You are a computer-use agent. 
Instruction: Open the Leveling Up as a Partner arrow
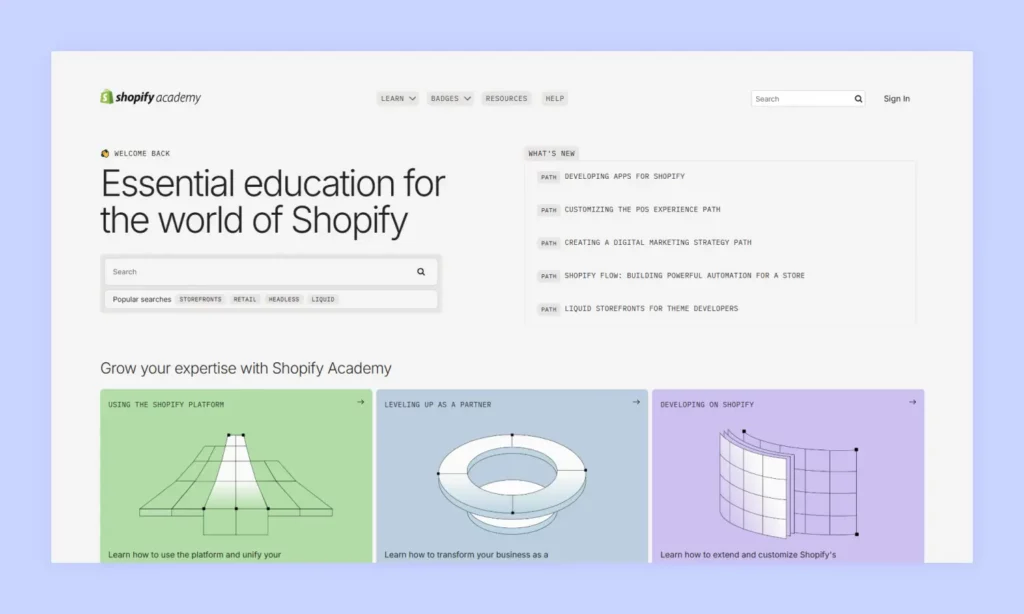tap(635, 402)
